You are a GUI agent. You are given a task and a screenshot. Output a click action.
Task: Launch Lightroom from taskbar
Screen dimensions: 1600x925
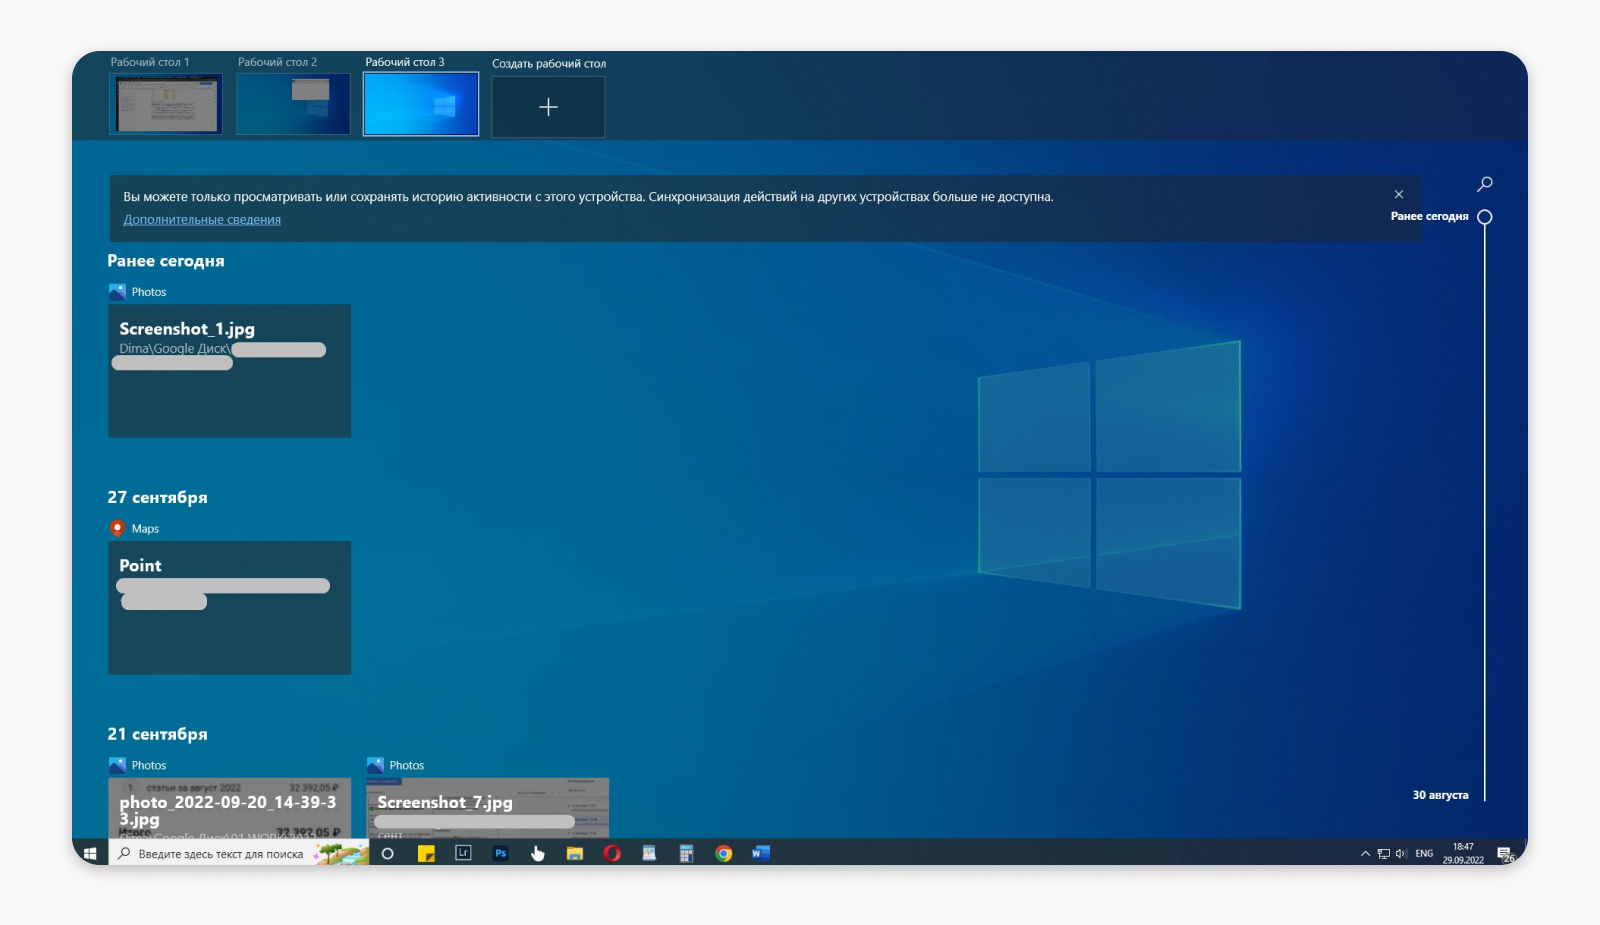463,853
